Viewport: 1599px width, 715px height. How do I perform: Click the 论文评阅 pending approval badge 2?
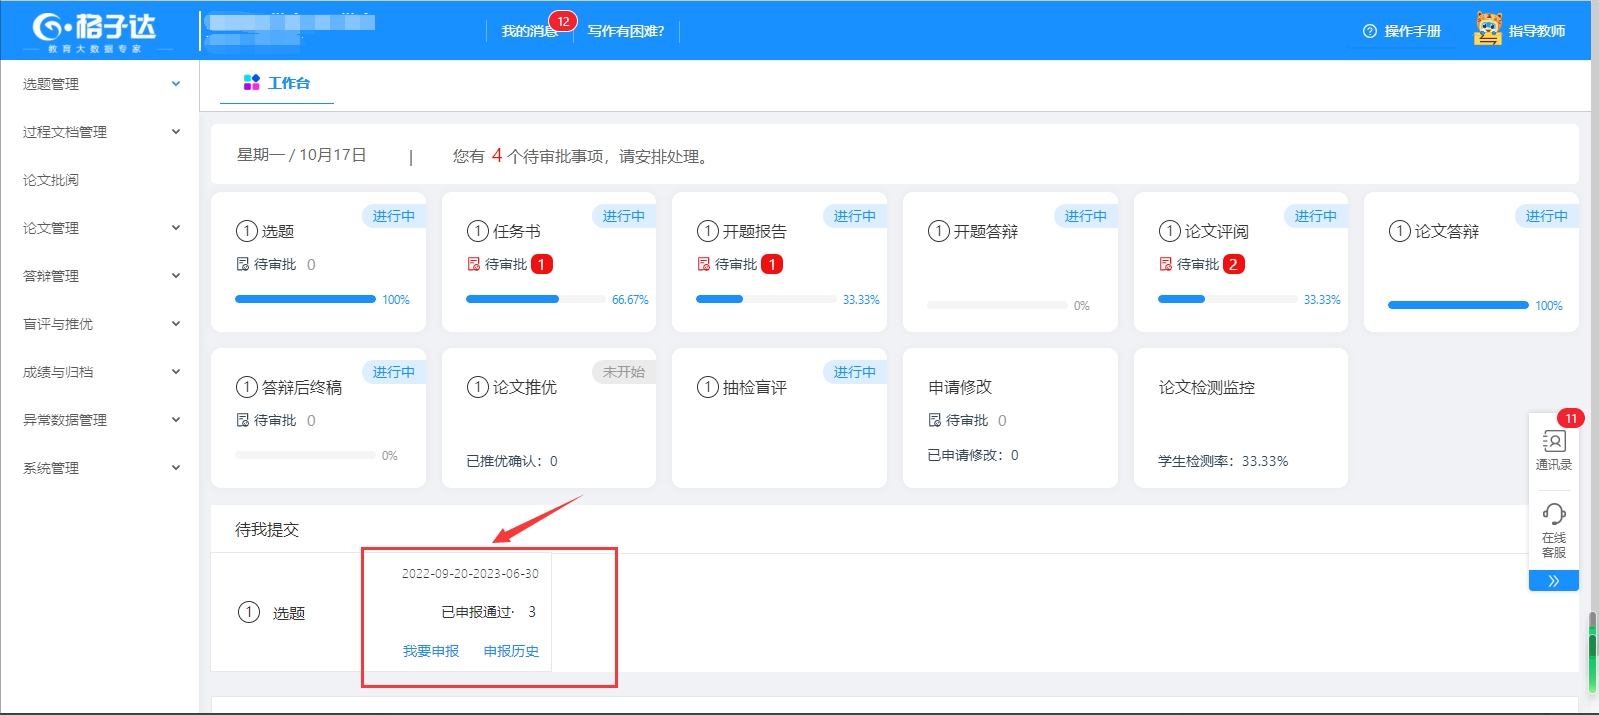(x=1234, y=264)
